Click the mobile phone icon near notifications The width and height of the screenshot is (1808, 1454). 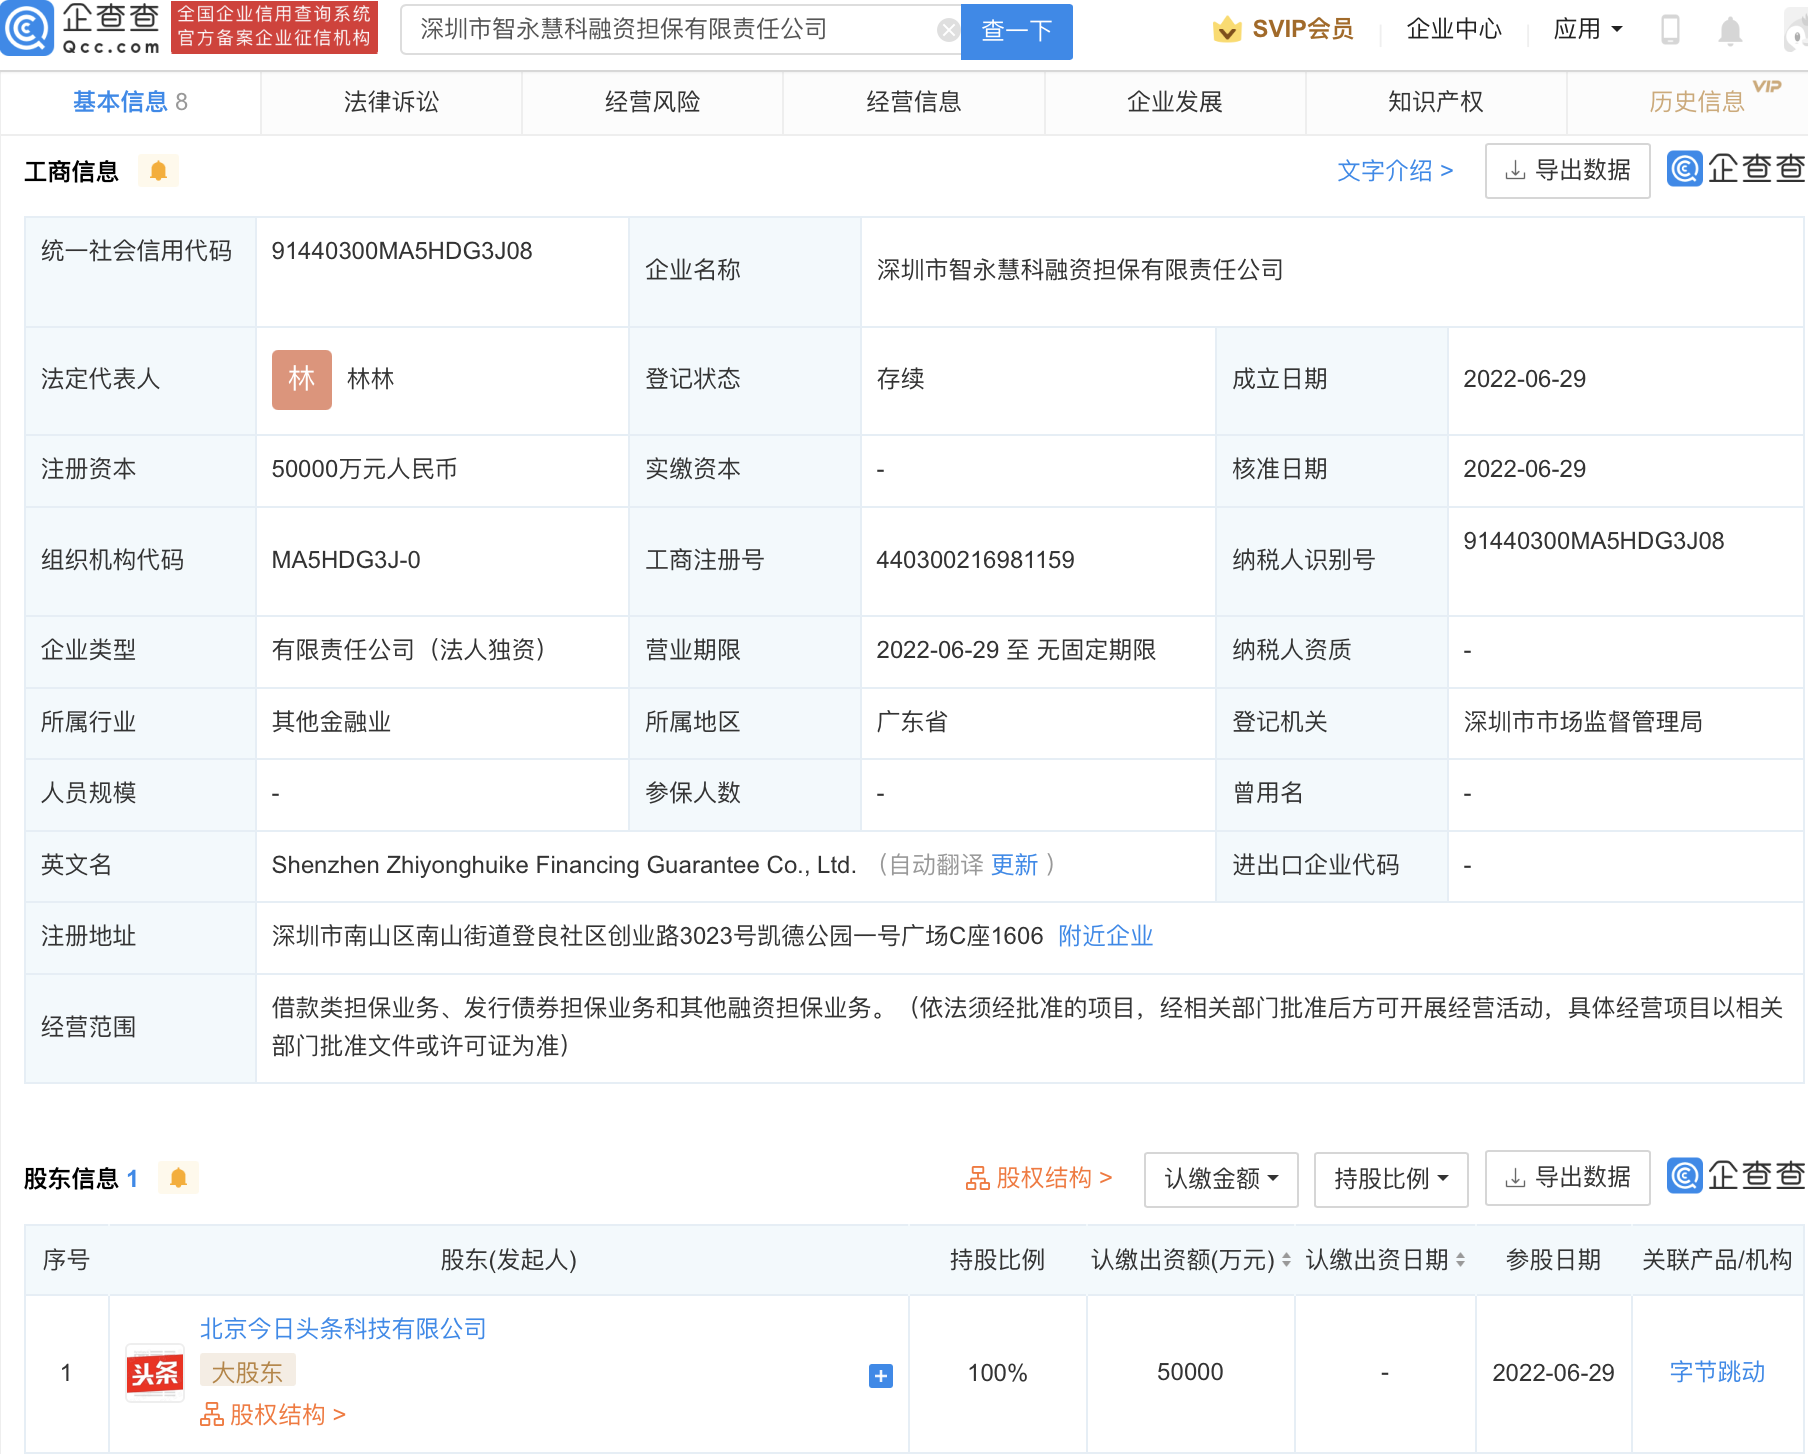[x=1669, y=29]
